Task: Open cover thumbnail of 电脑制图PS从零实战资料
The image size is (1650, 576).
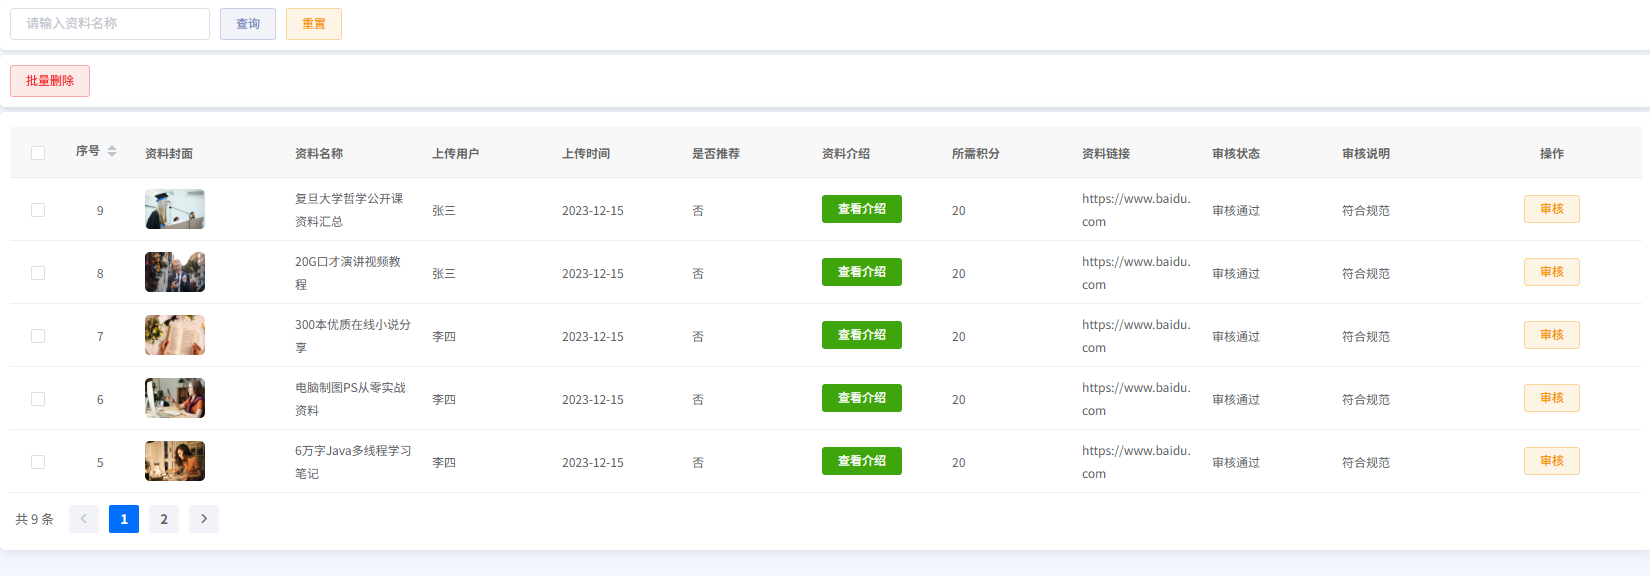Action: [175, 398]
